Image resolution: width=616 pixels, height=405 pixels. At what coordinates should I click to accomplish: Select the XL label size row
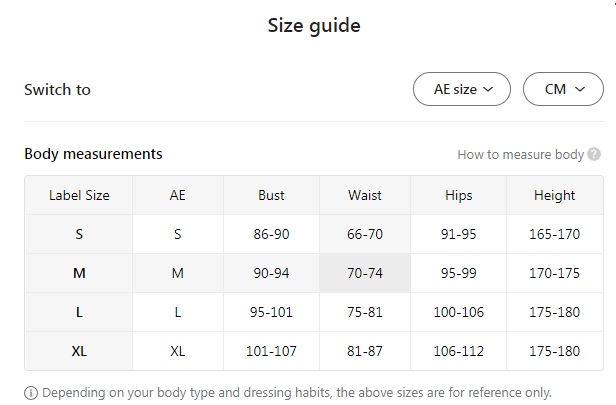[79, 351]
